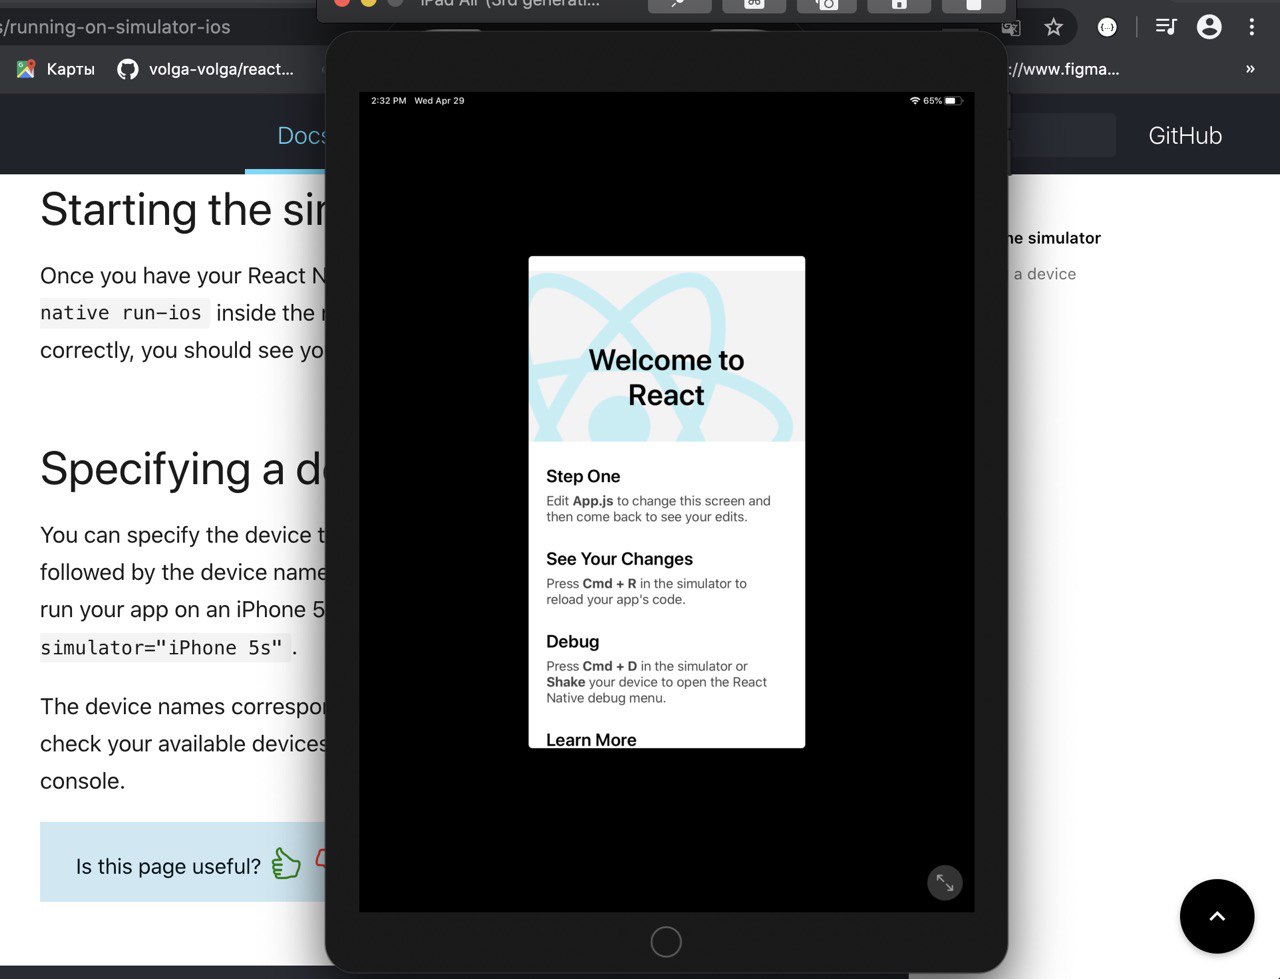This screenshot has height=979, width=1280.
Task: Click the GitHub octocat bookmark icon
Action: (128, 69)
